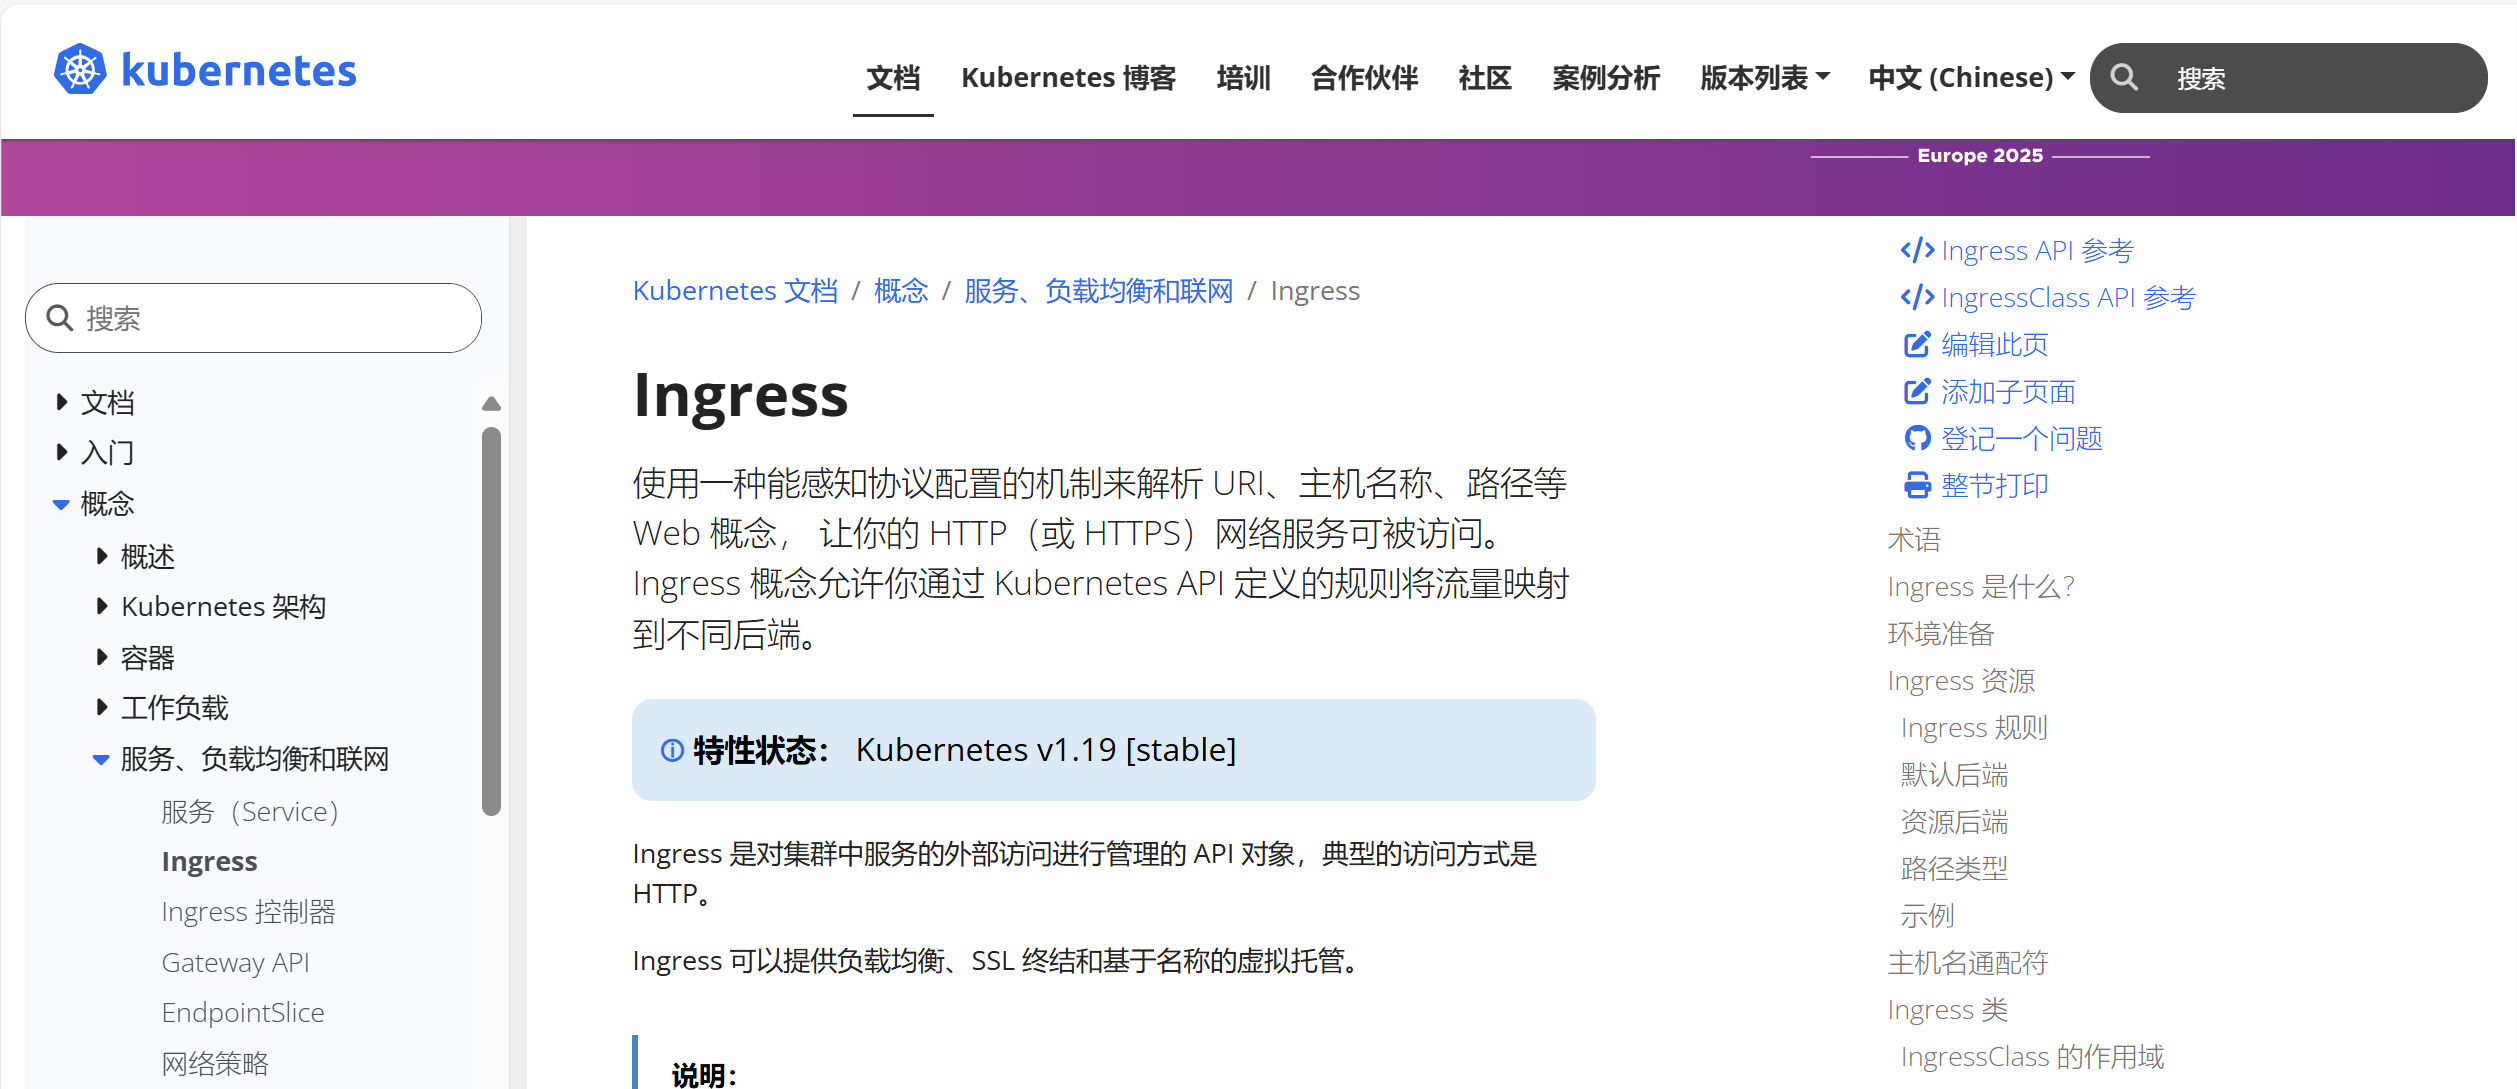Jump to 资源后端 section
Viewport: 2517px width, 1089px height.
tap(1954, 821)
